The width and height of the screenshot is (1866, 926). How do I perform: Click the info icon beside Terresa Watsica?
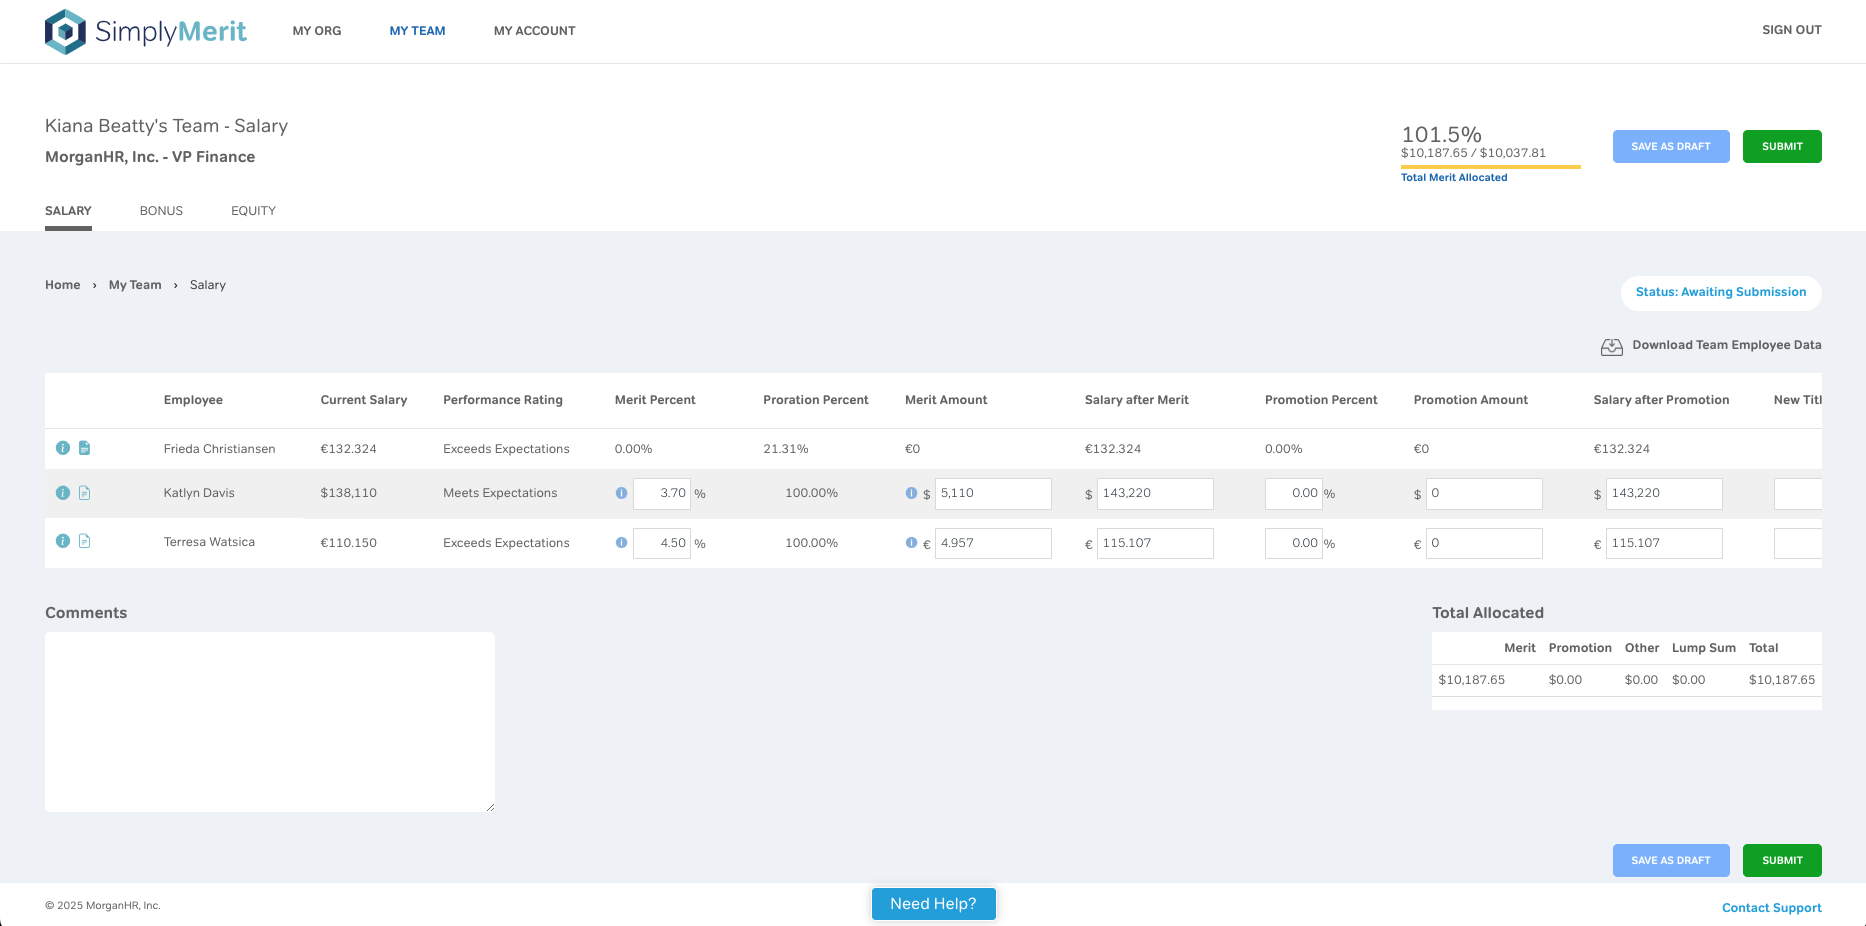[x=62, y=541]
